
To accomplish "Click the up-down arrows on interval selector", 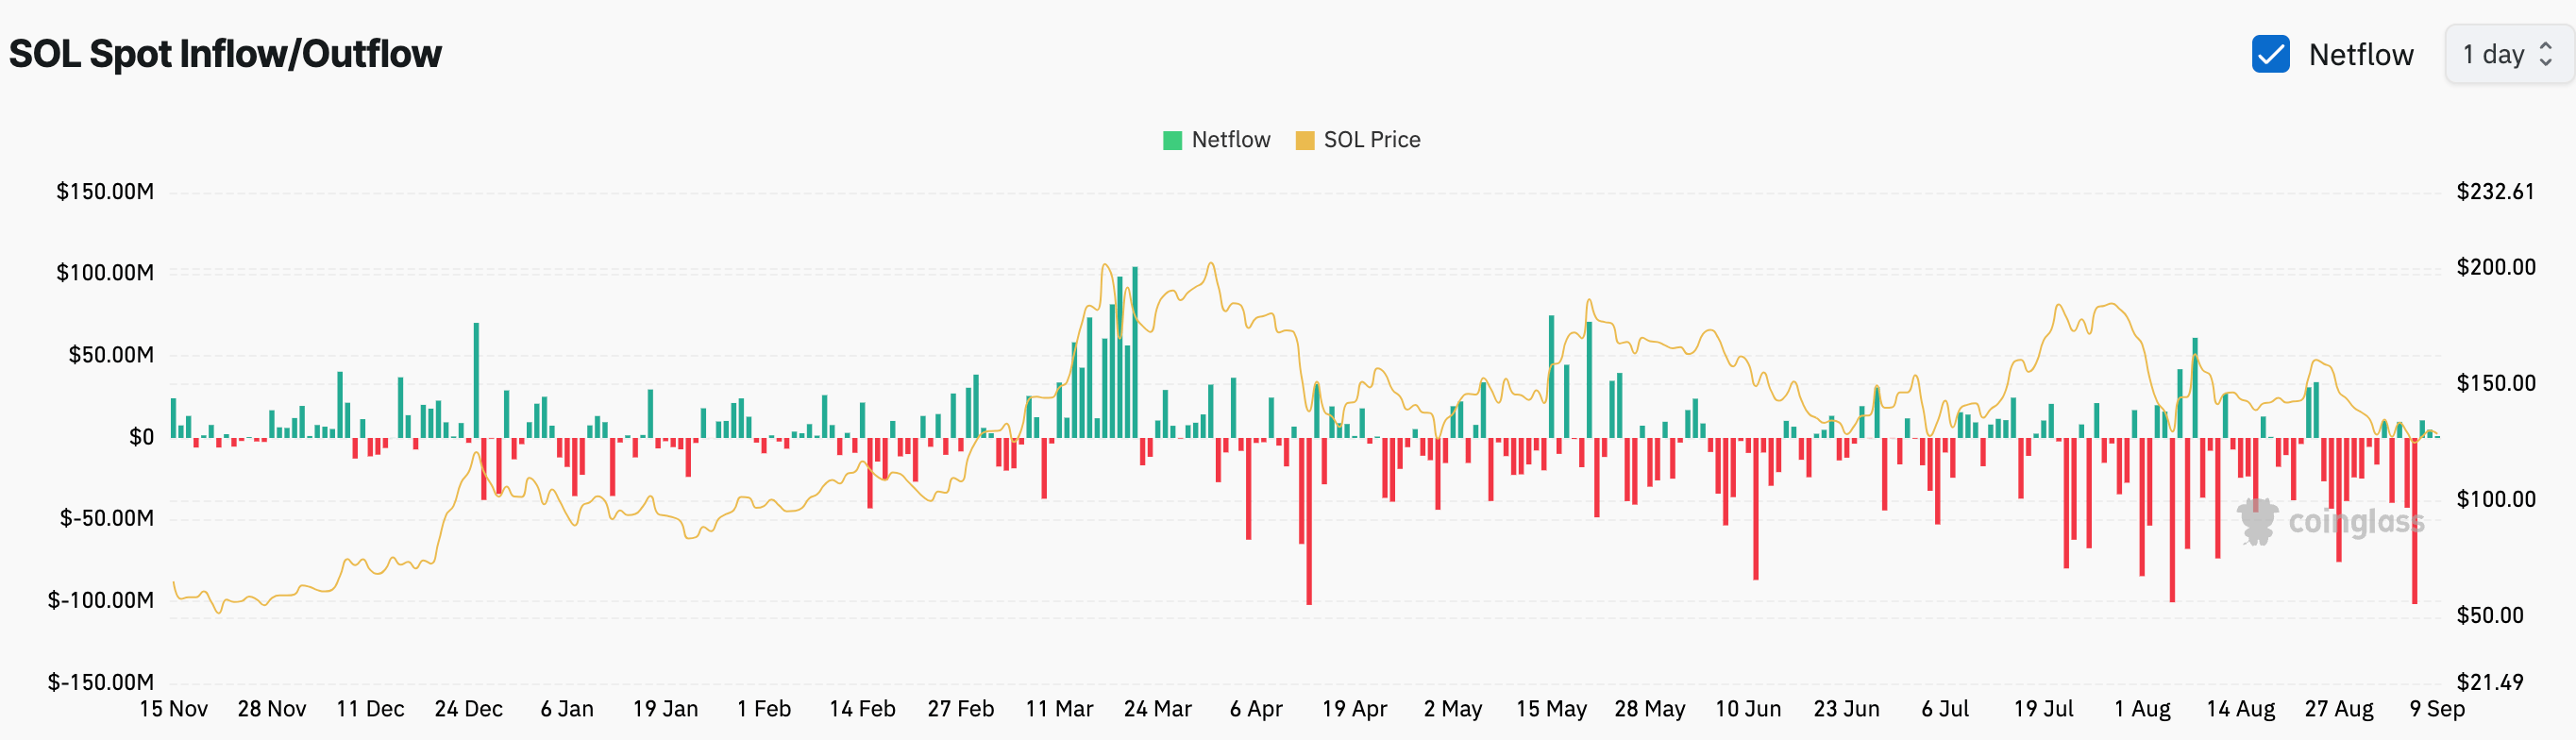I will (2546, 55).
